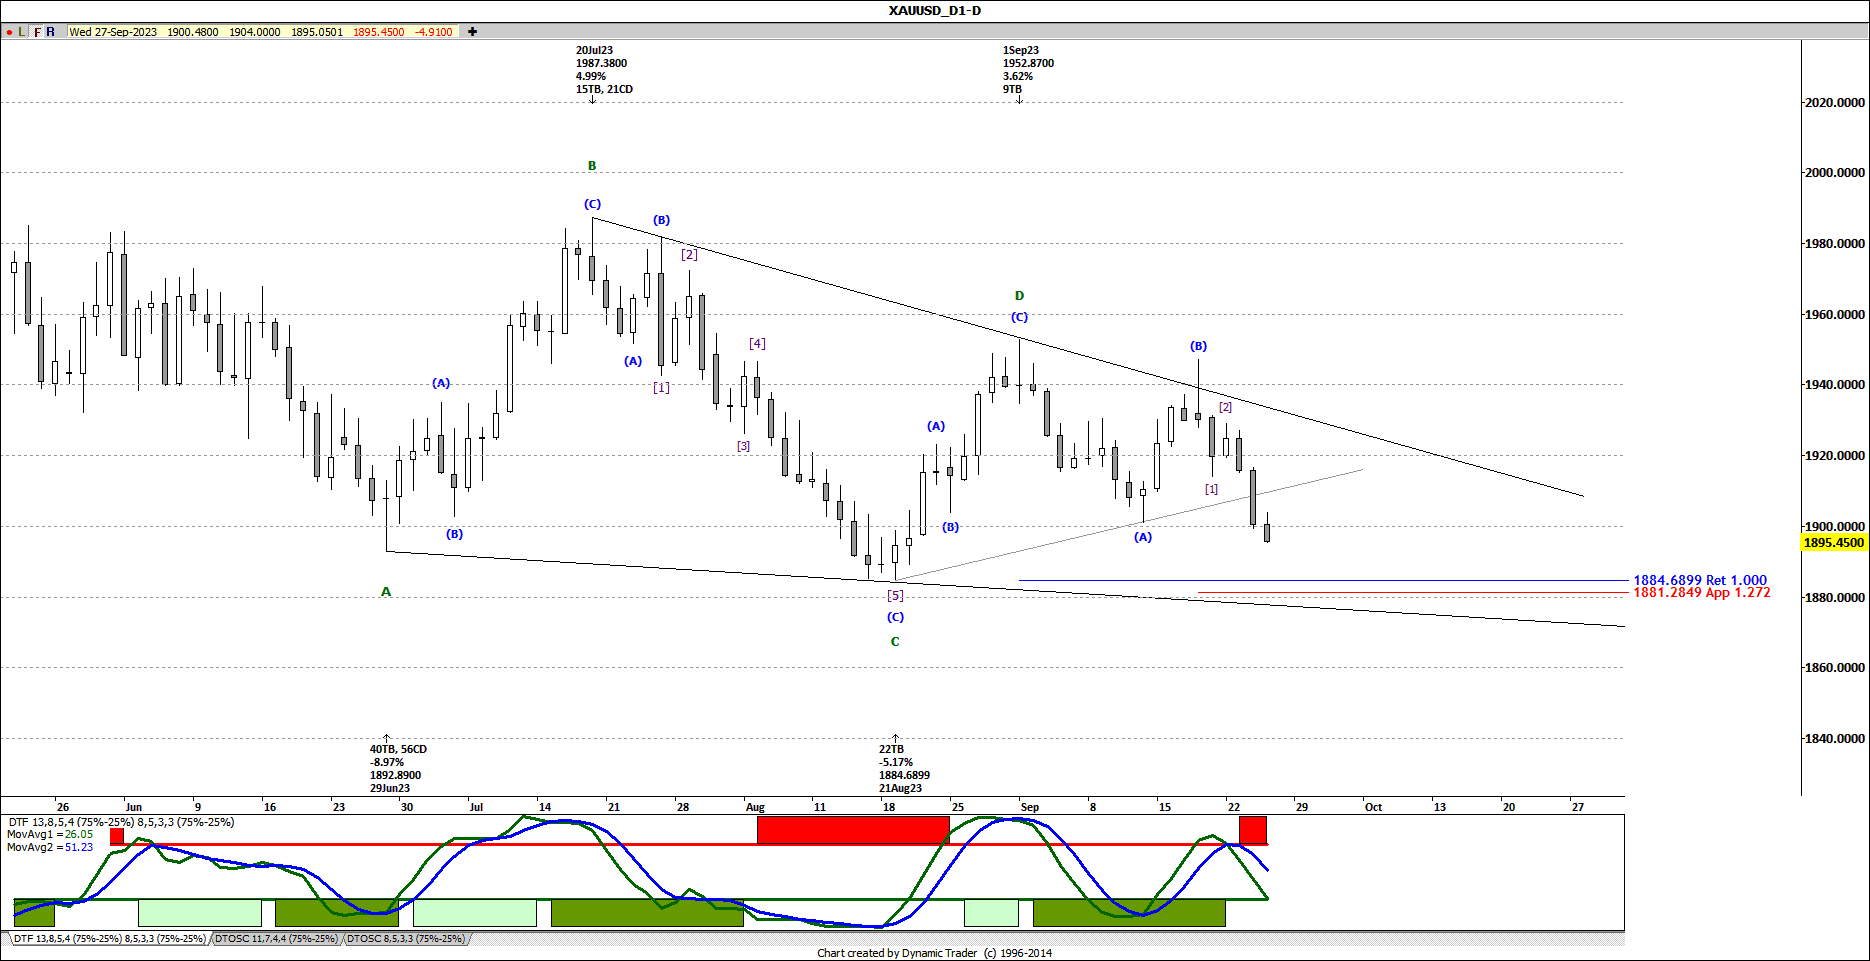This screenshot has height=961, width=1870.
Task: Toggle the L button in top toolbar
Action: click(22, 32)
